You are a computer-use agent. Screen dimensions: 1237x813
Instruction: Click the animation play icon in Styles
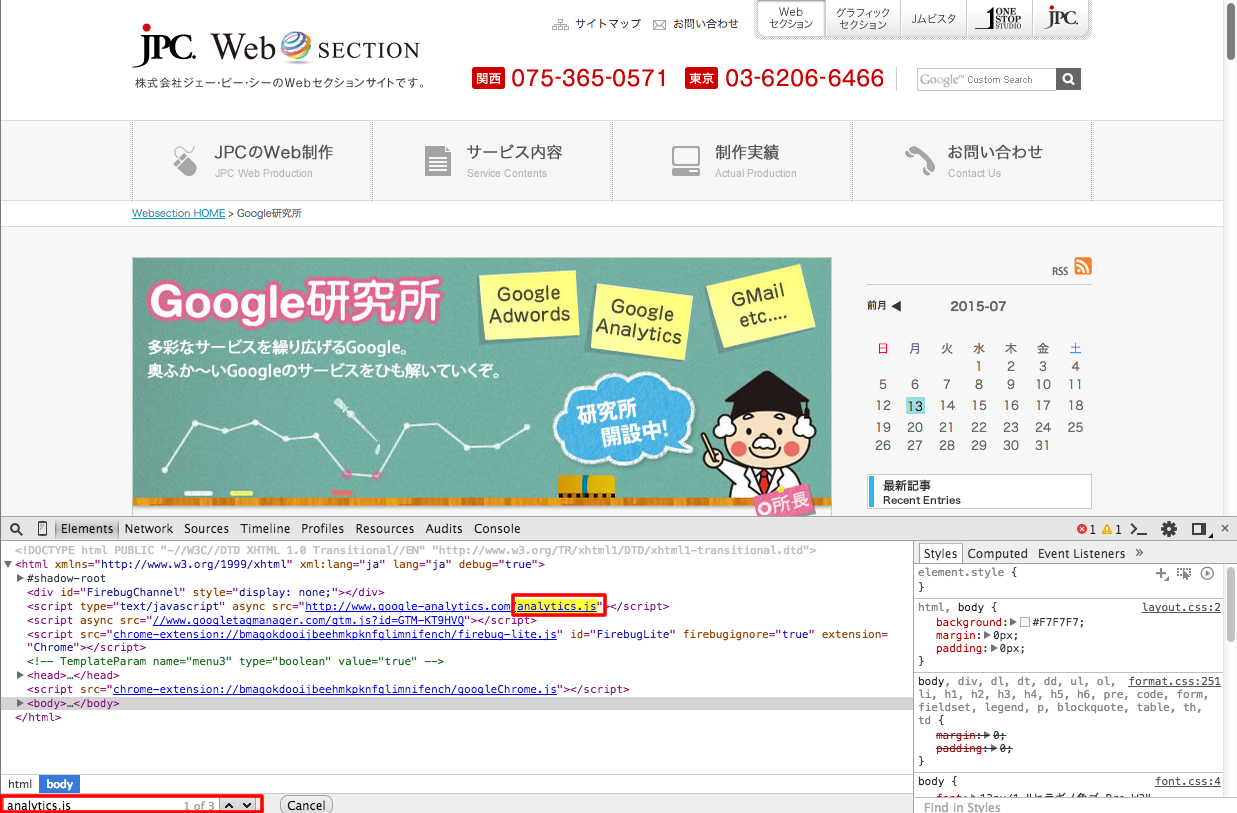(1207, 573)
